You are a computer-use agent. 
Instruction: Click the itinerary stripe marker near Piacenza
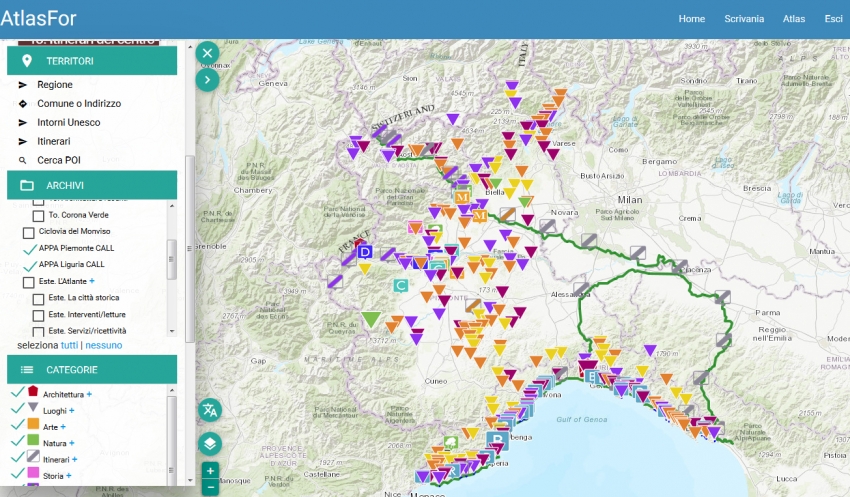pyautogui.click(x=680, y=266)
